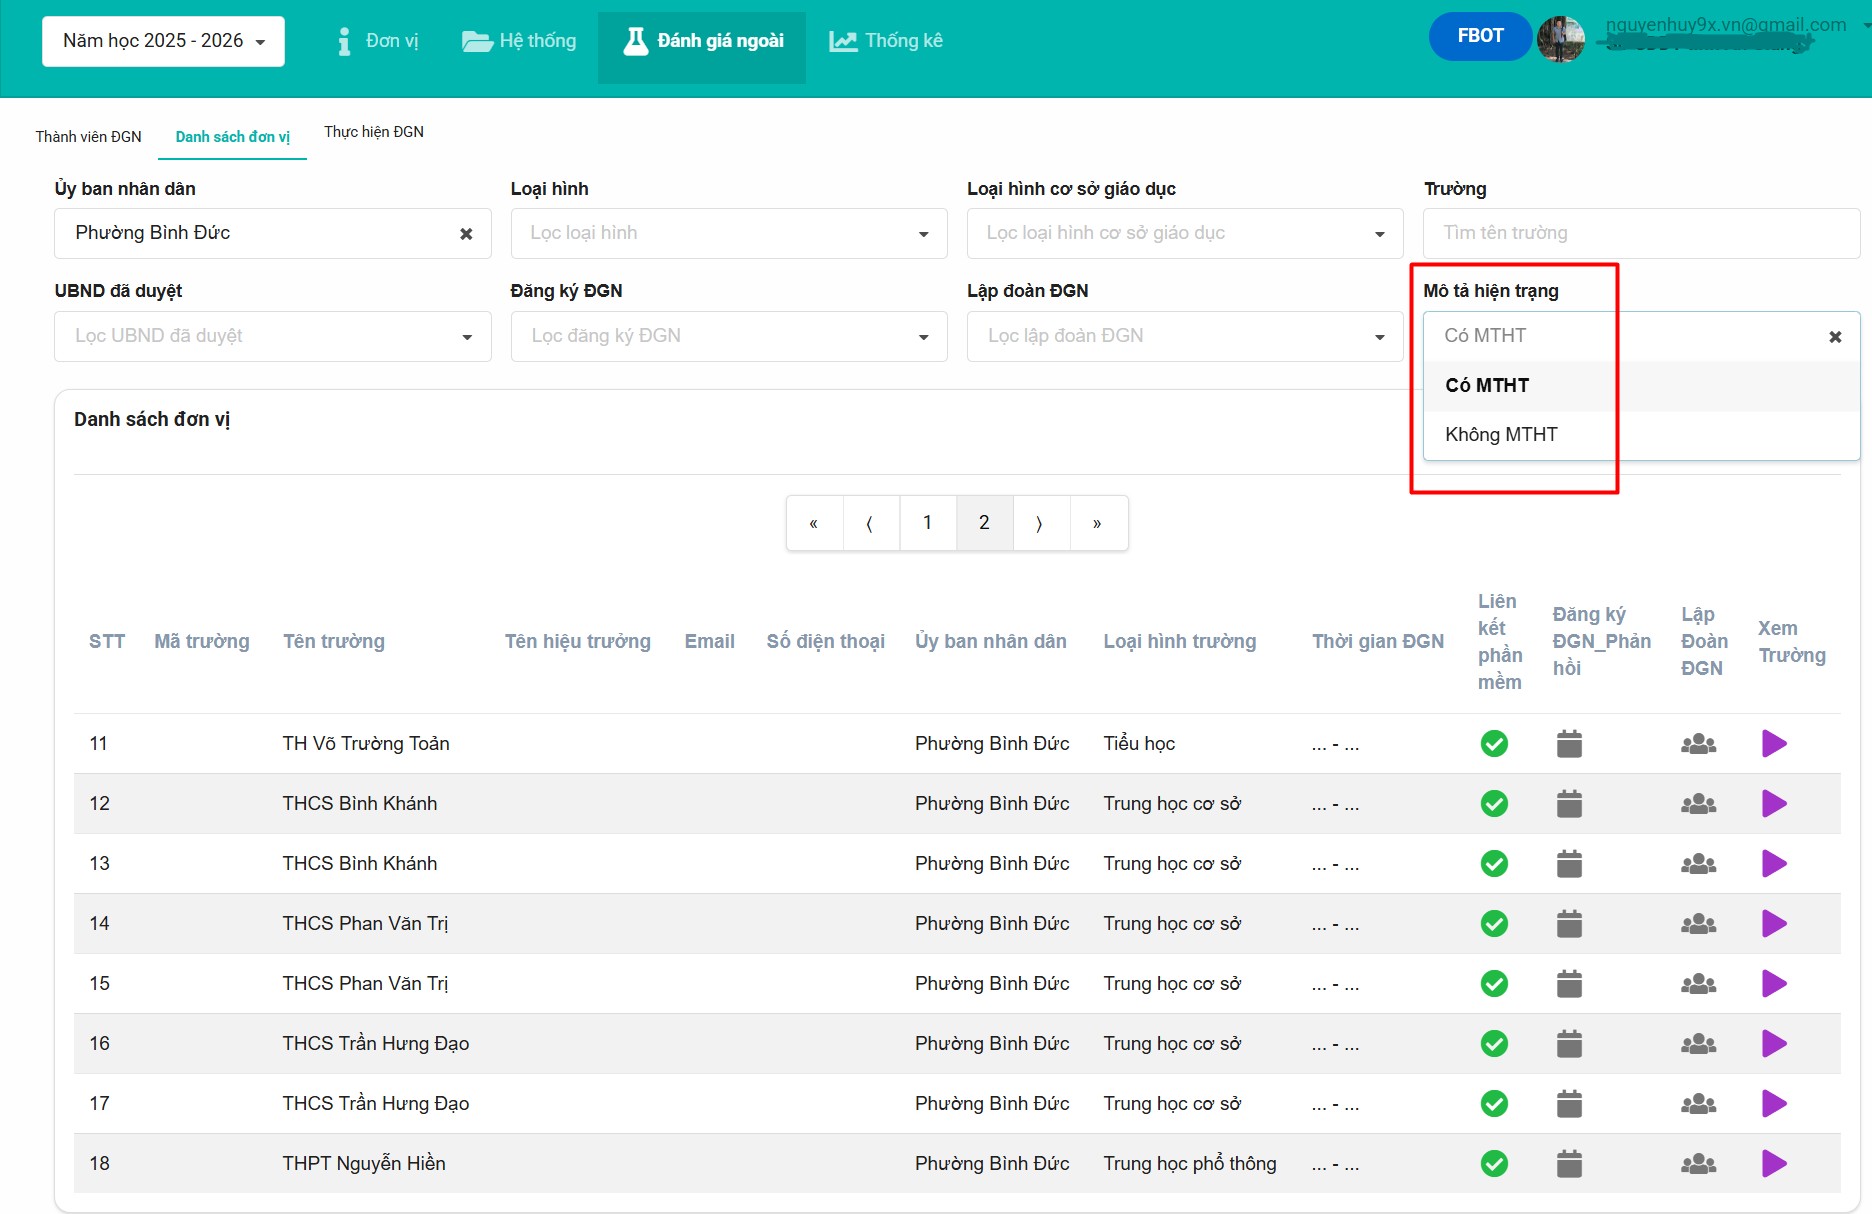
Task: Select Không MTHT option
Action: coord(1501,435)
